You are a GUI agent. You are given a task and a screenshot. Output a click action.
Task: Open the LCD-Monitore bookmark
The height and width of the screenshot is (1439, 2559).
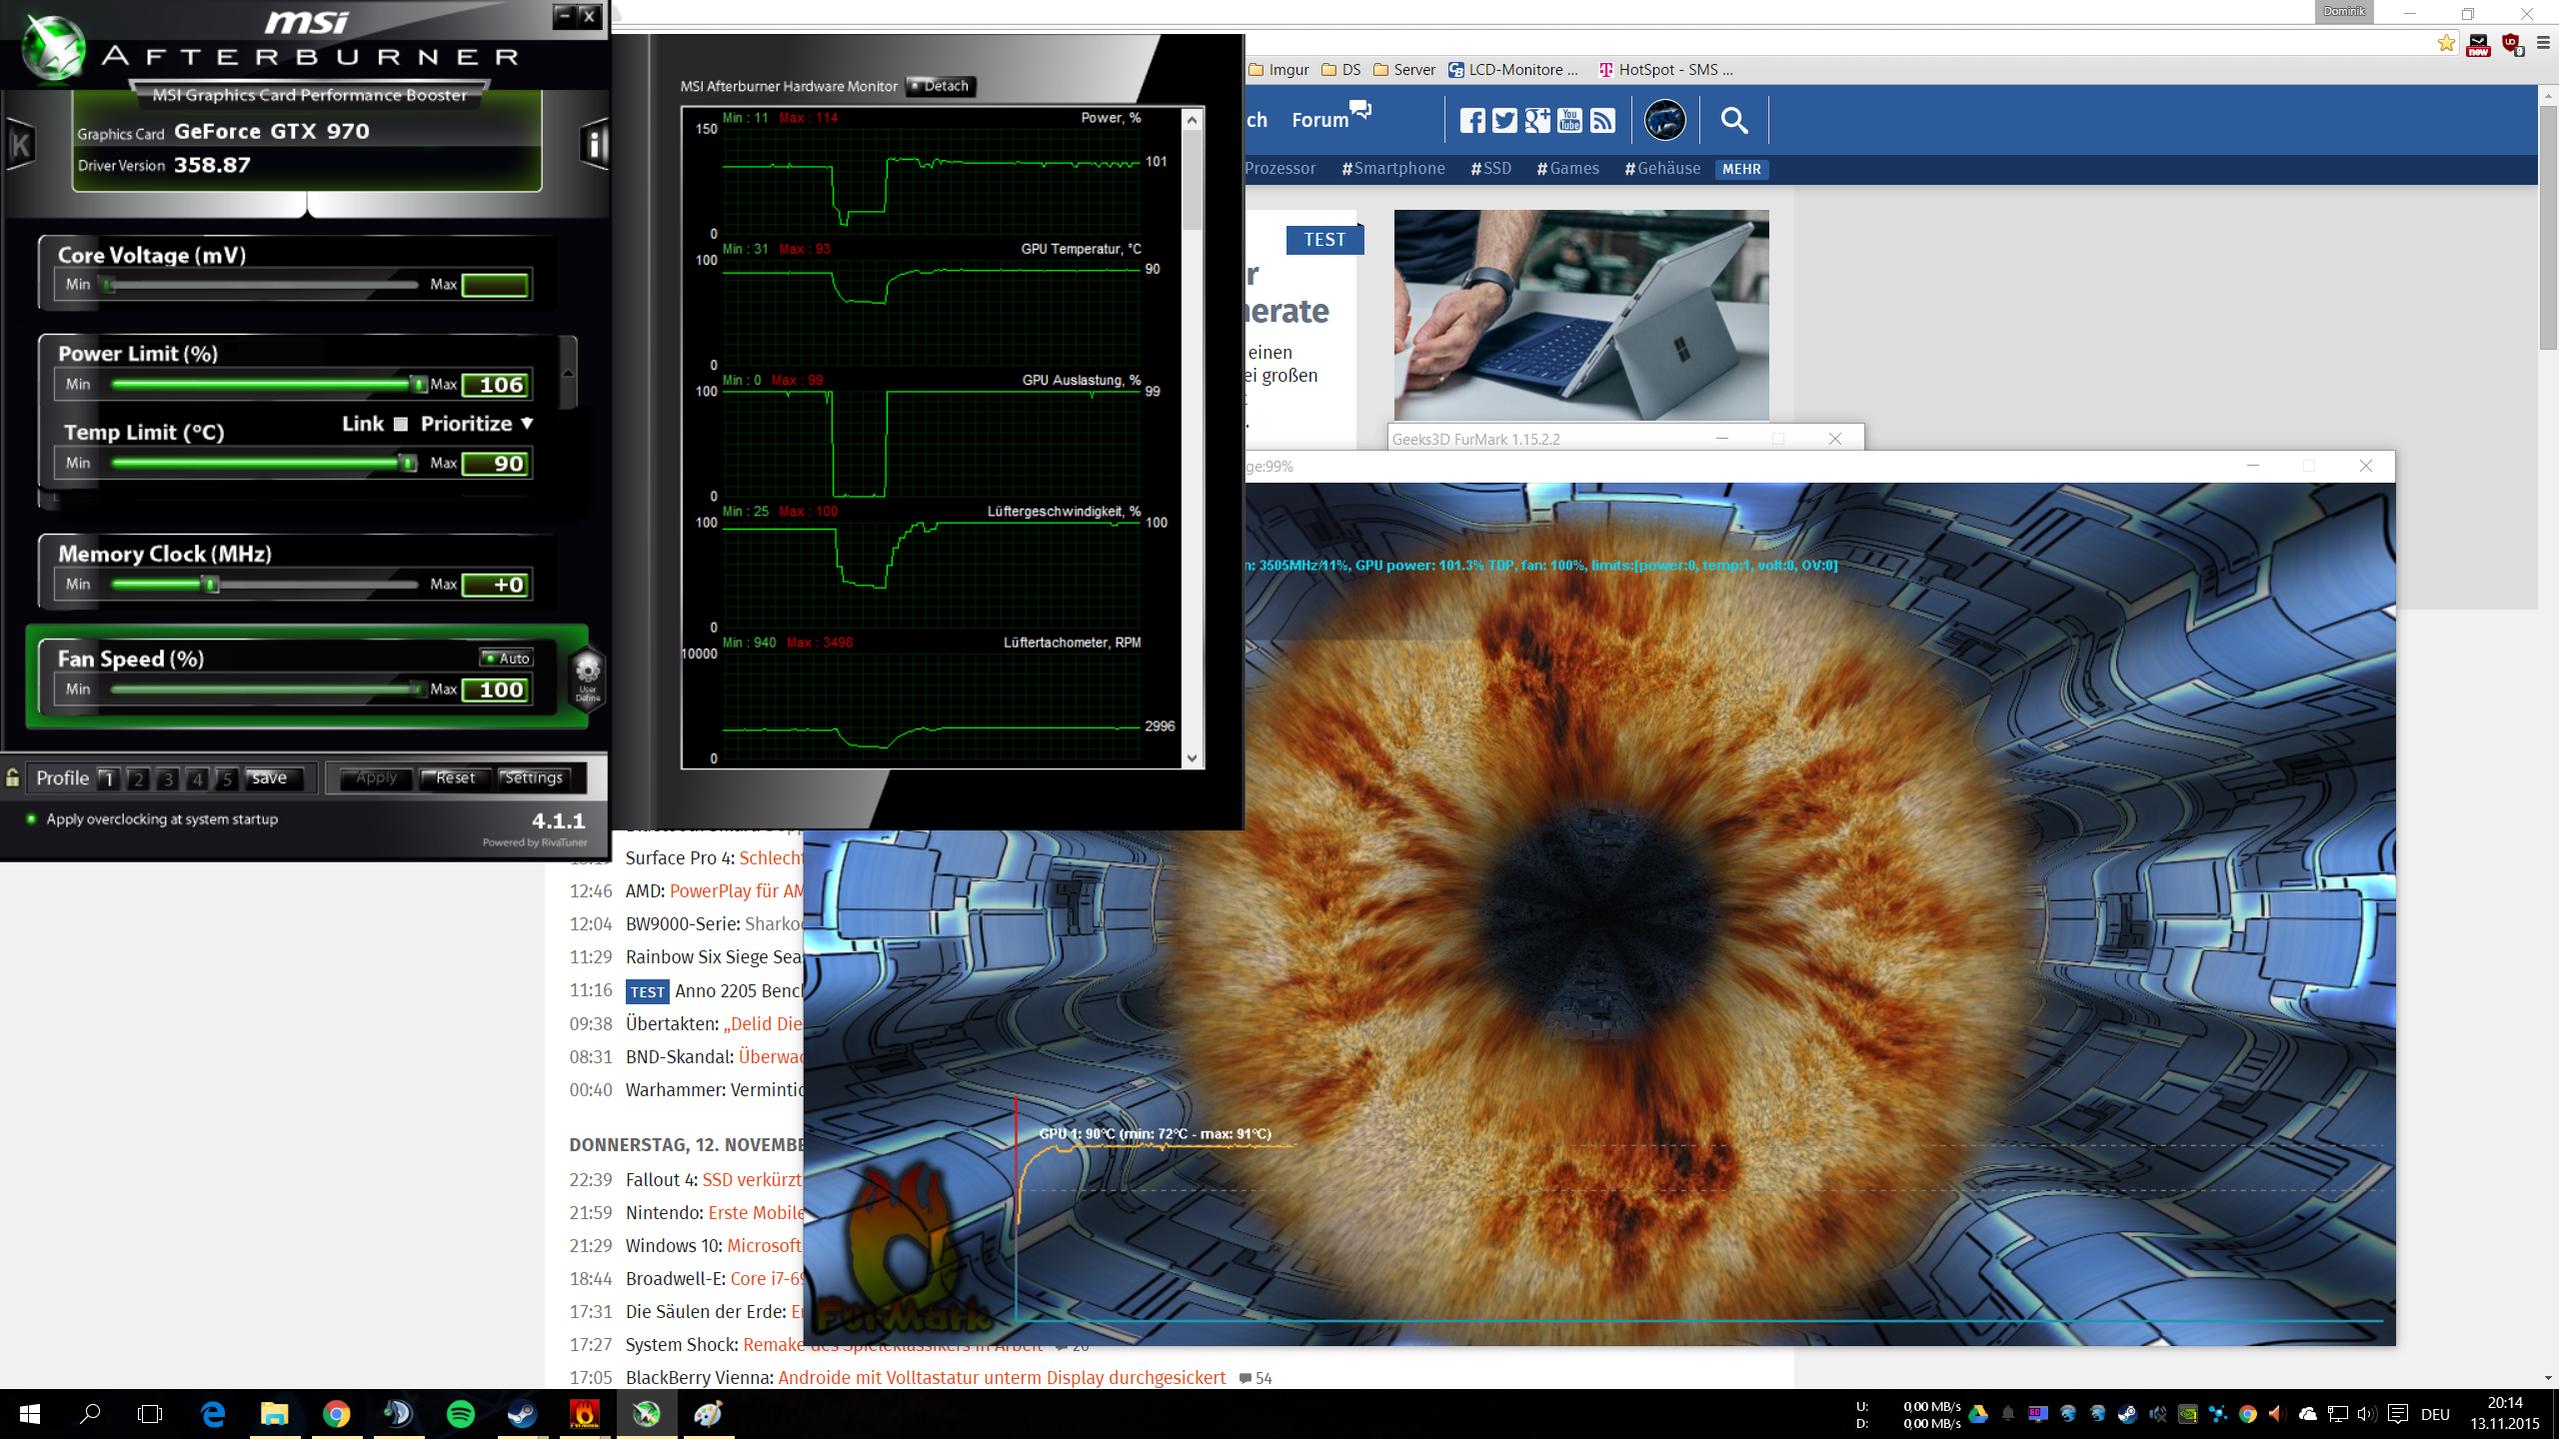pyautogui.click(x=1513, y=70)
